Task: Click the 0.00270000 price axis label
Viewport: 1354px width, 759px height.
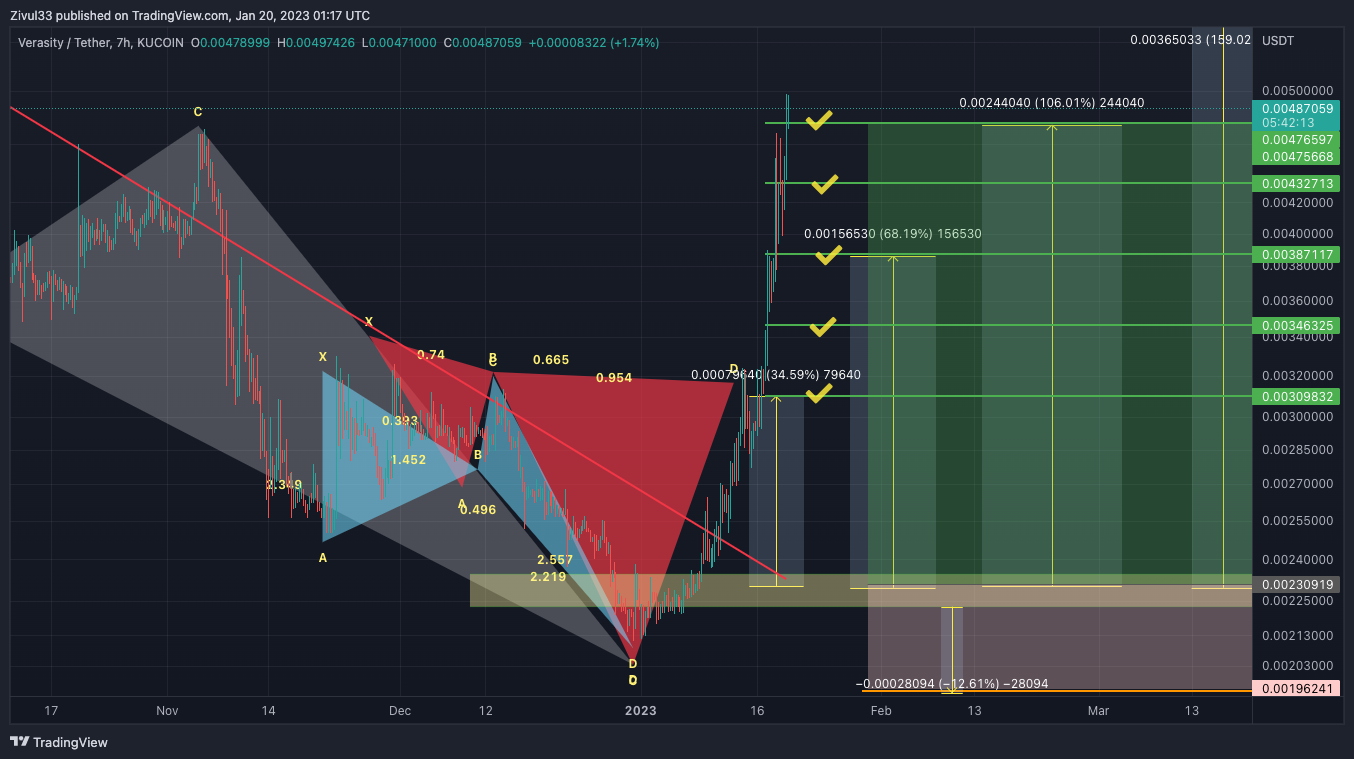Action: pos(1297,483)
